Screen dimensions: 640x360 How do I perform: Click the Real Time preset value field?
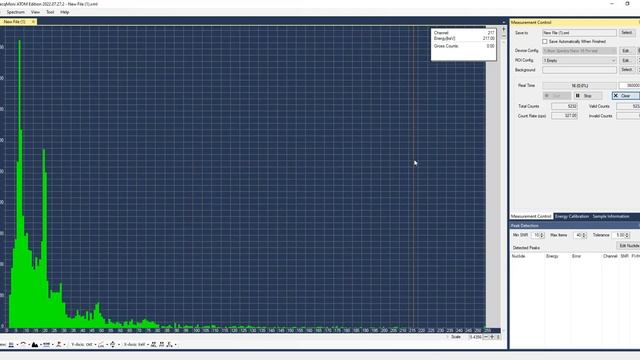pyautogui.click(x=629, y=85)
